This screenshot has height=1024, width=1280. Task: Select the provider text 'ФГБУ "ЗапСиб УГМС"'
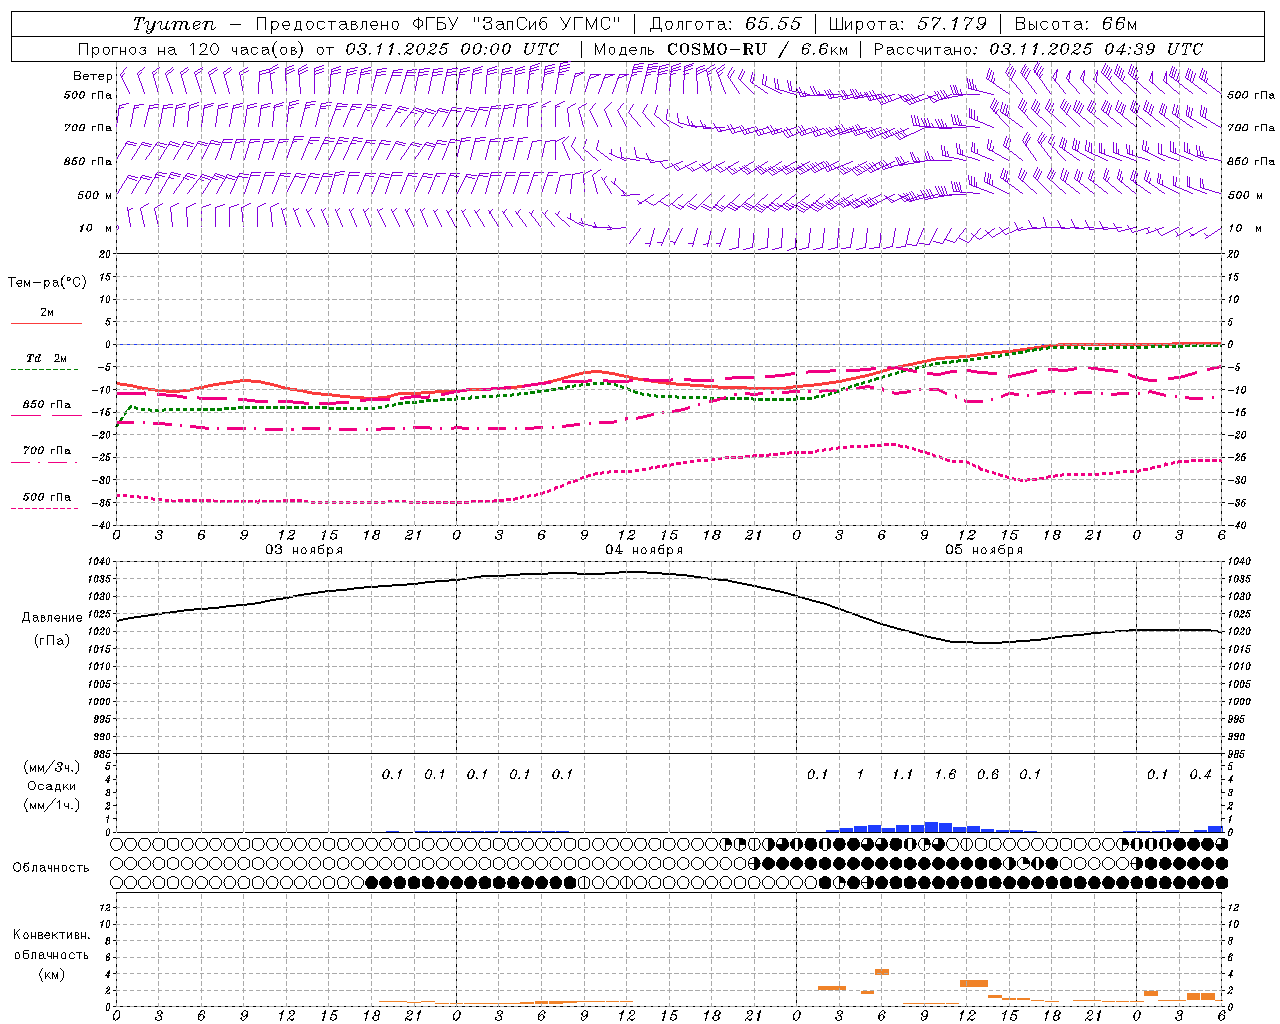(x=517, y=24)
